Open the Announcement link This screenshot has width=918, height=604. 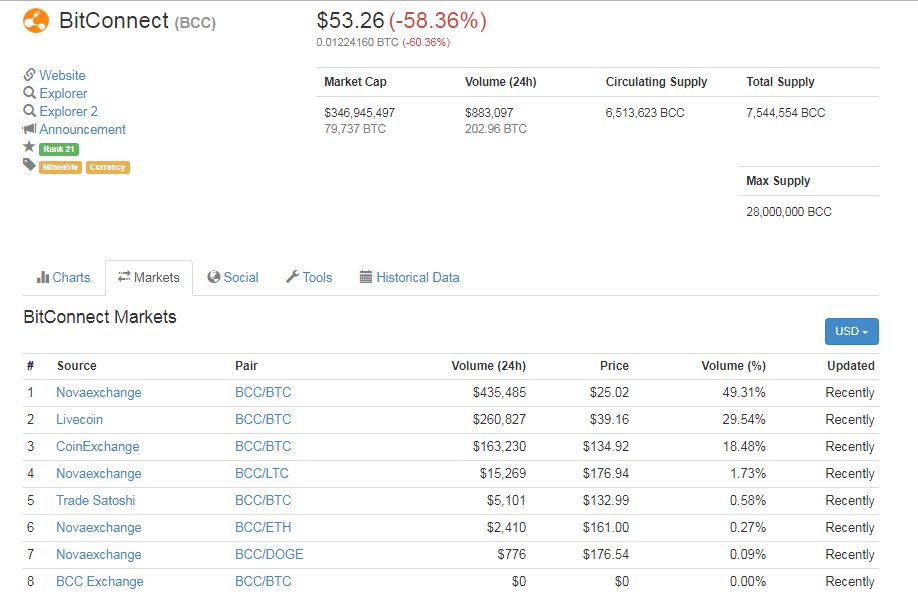[83, 129]
